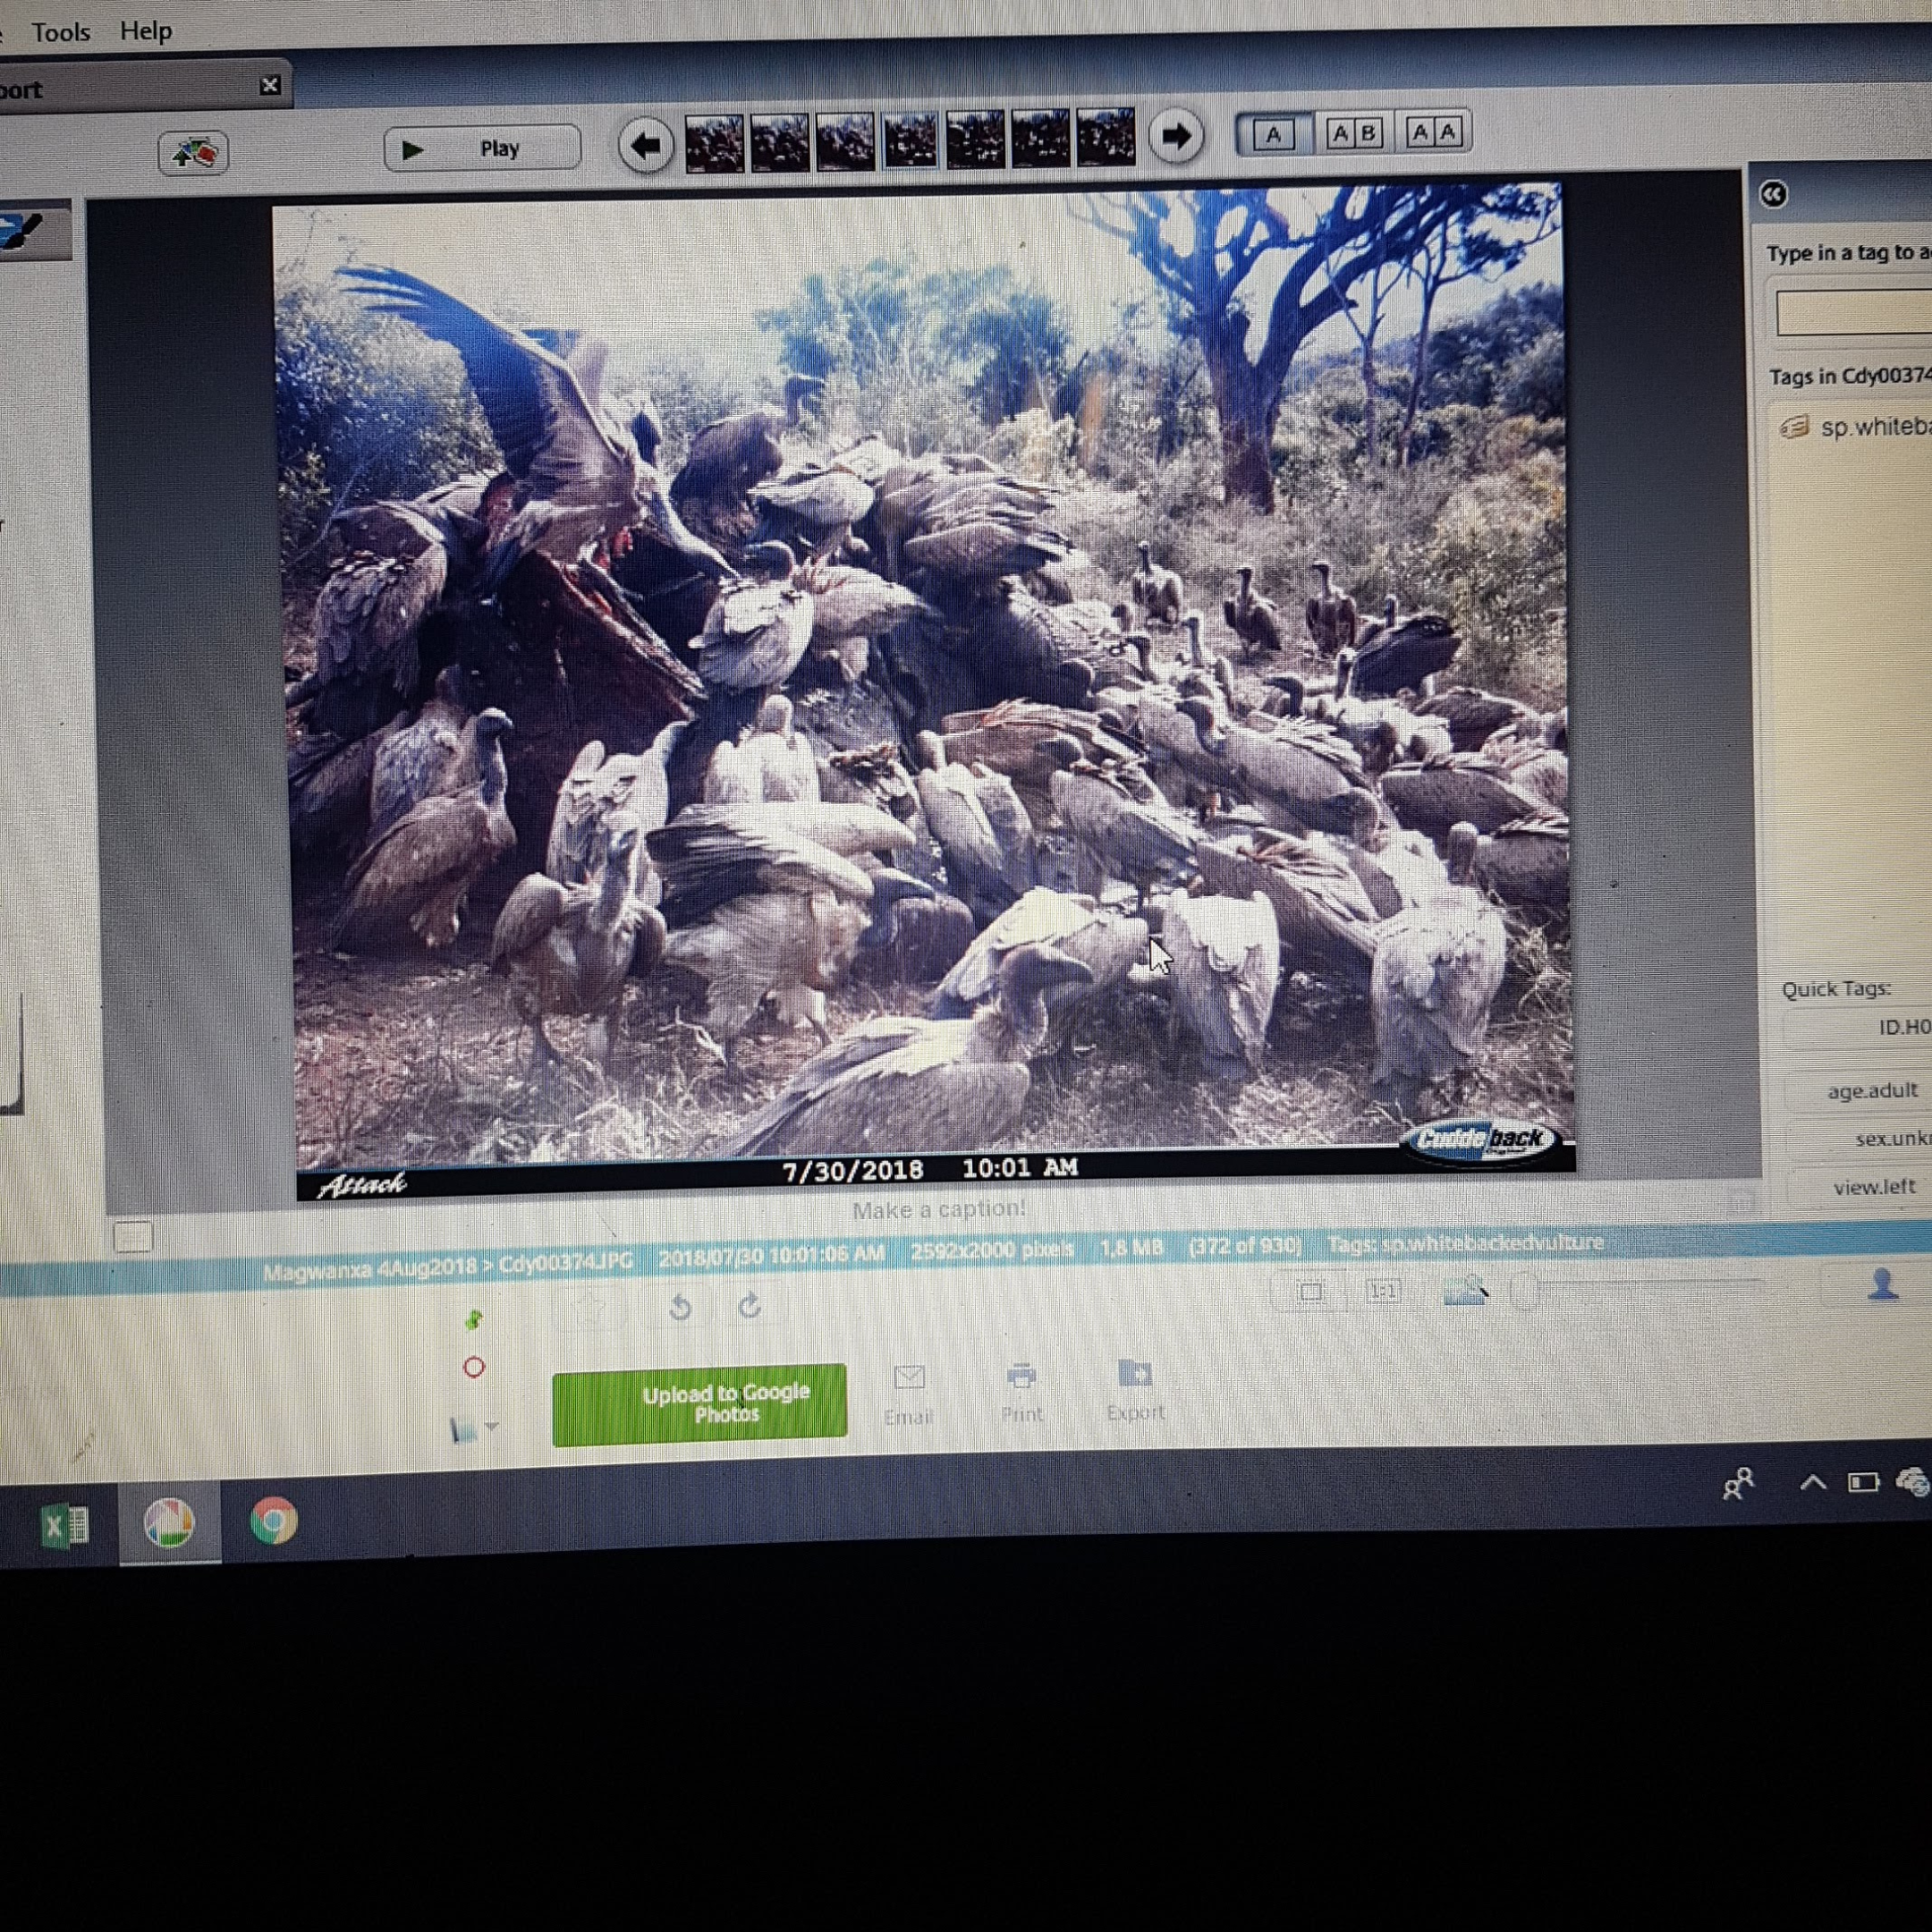The width and height of the screenshot is (1932, 1932).
Task: Click the Back to Library icon button
Action: [x=193, y=153]
